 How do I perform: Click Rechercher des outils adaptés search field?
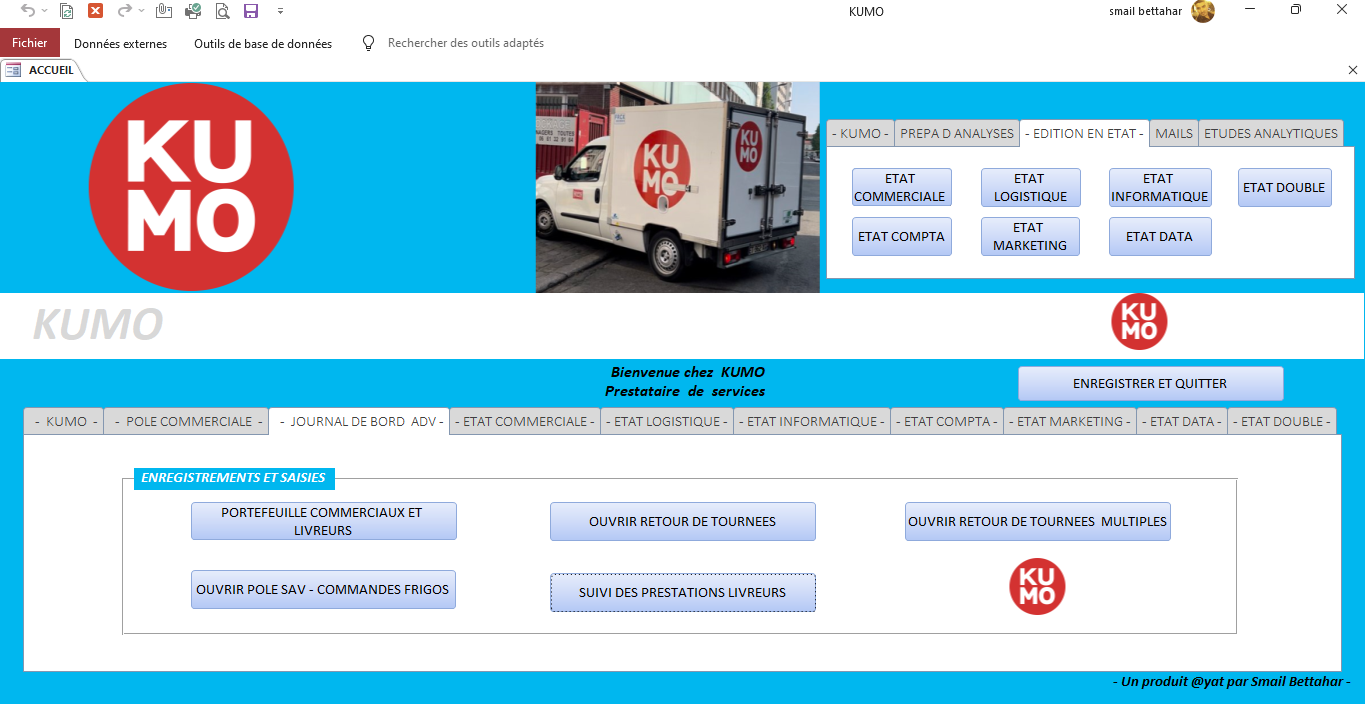point(466,43)
